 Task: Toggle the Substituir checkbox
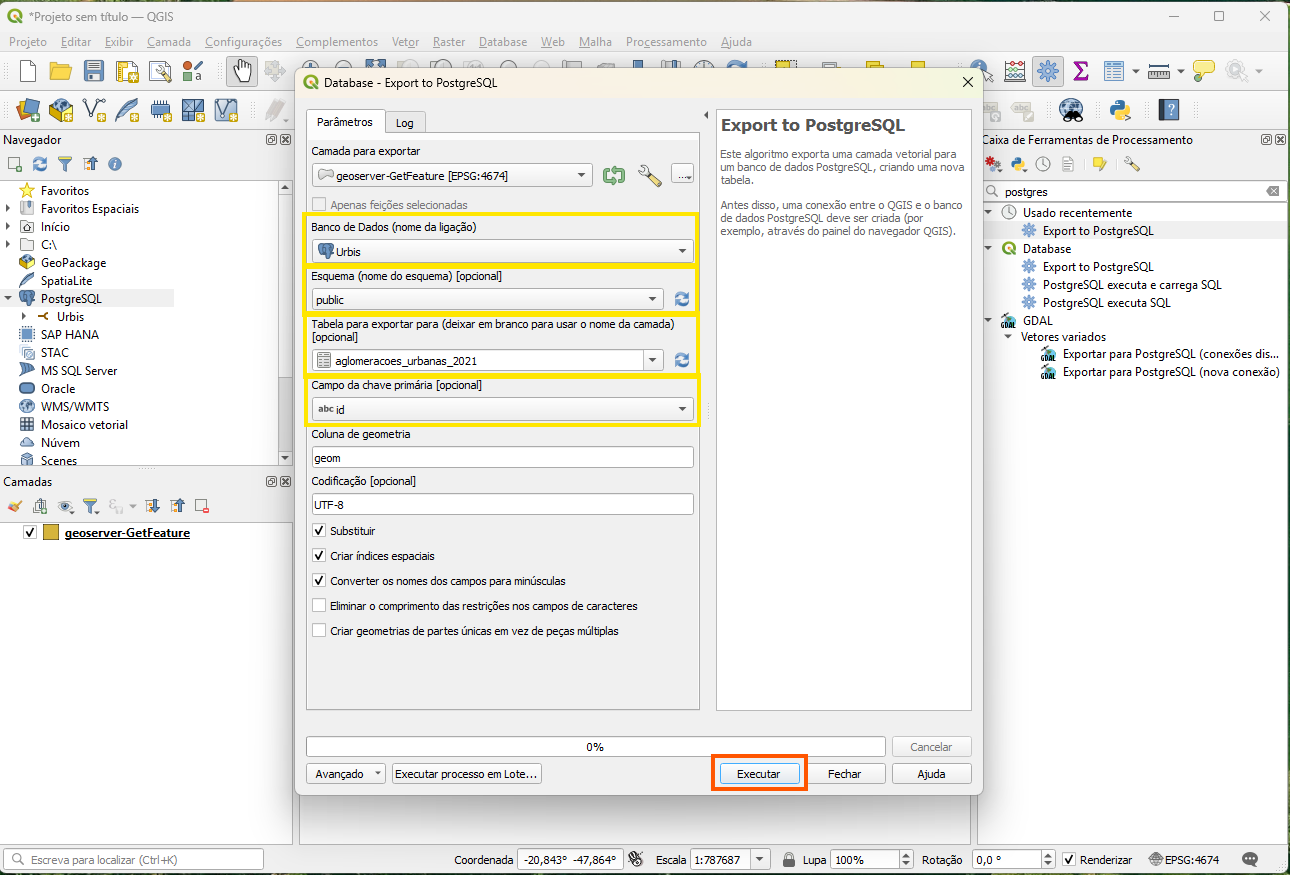pos(319,531)
